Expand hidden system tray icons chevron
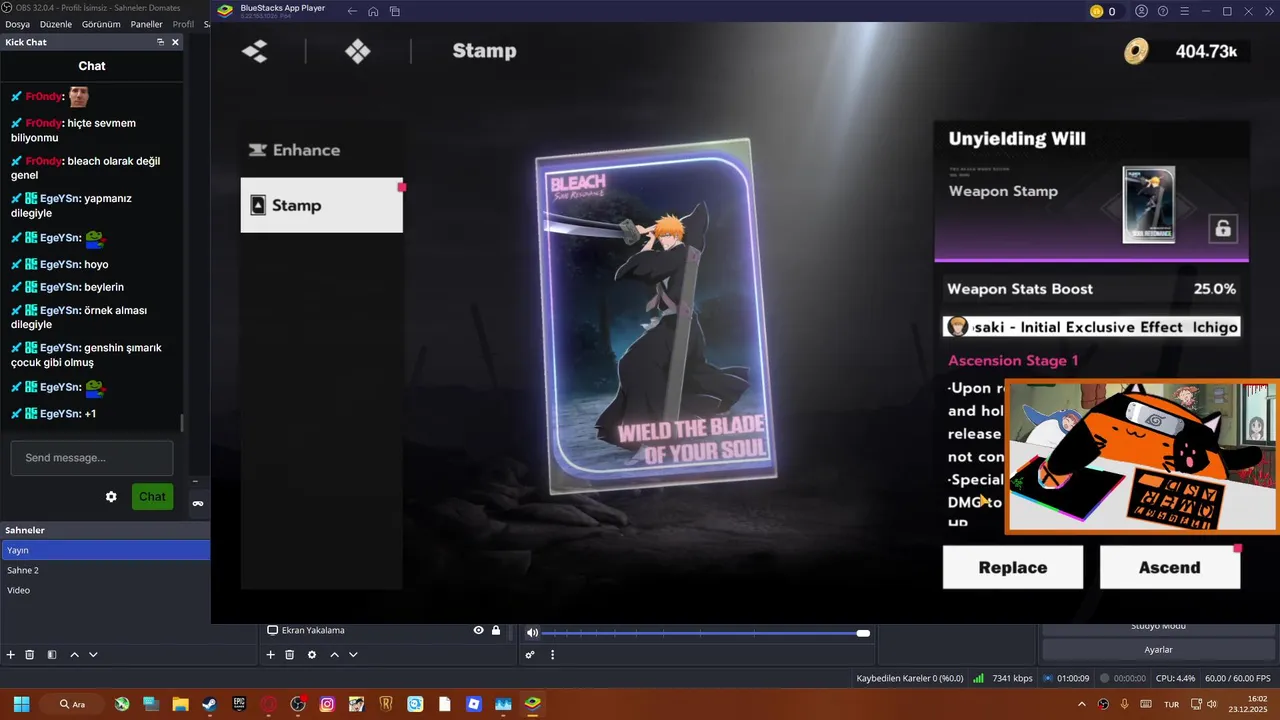1280x720 pixels. (1081, 704)
